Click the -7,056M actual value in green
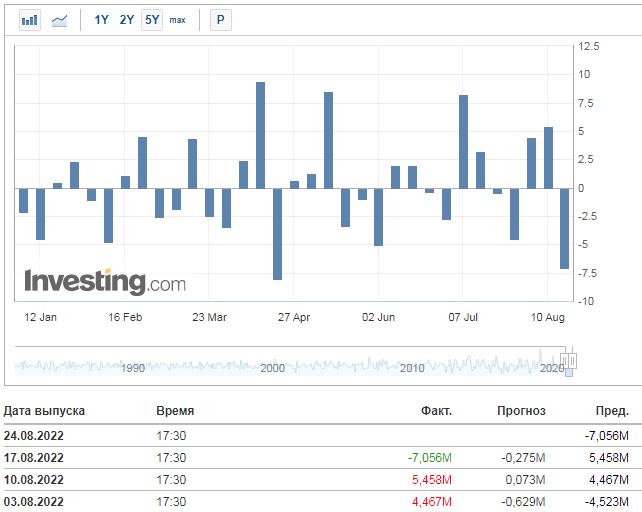This screenshot has width=642, height=512. 430,458
